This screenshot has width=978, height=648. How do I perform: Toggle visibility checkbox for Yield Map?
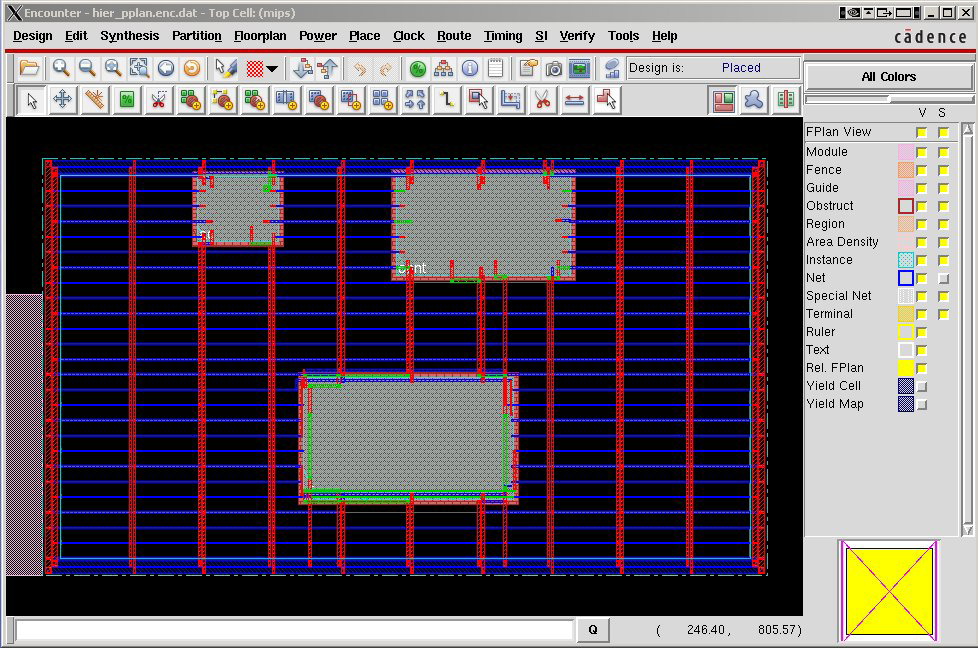tap(922, 404)
